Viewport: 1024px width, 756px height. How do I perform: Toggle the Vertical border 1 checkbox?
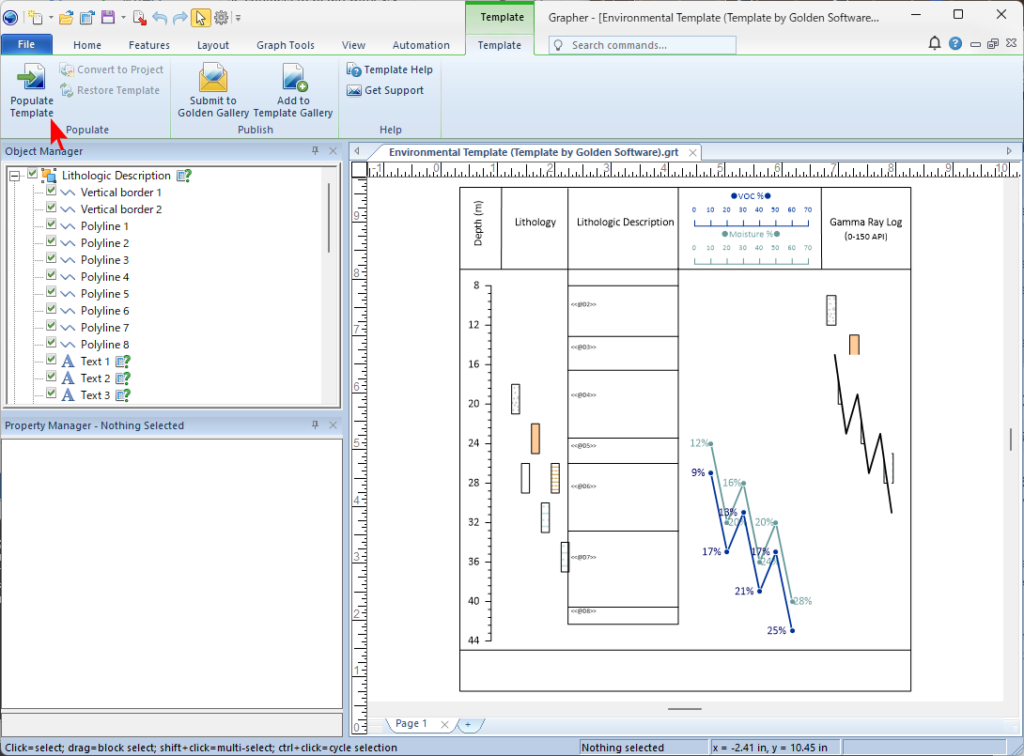click(x=51, y=192)
